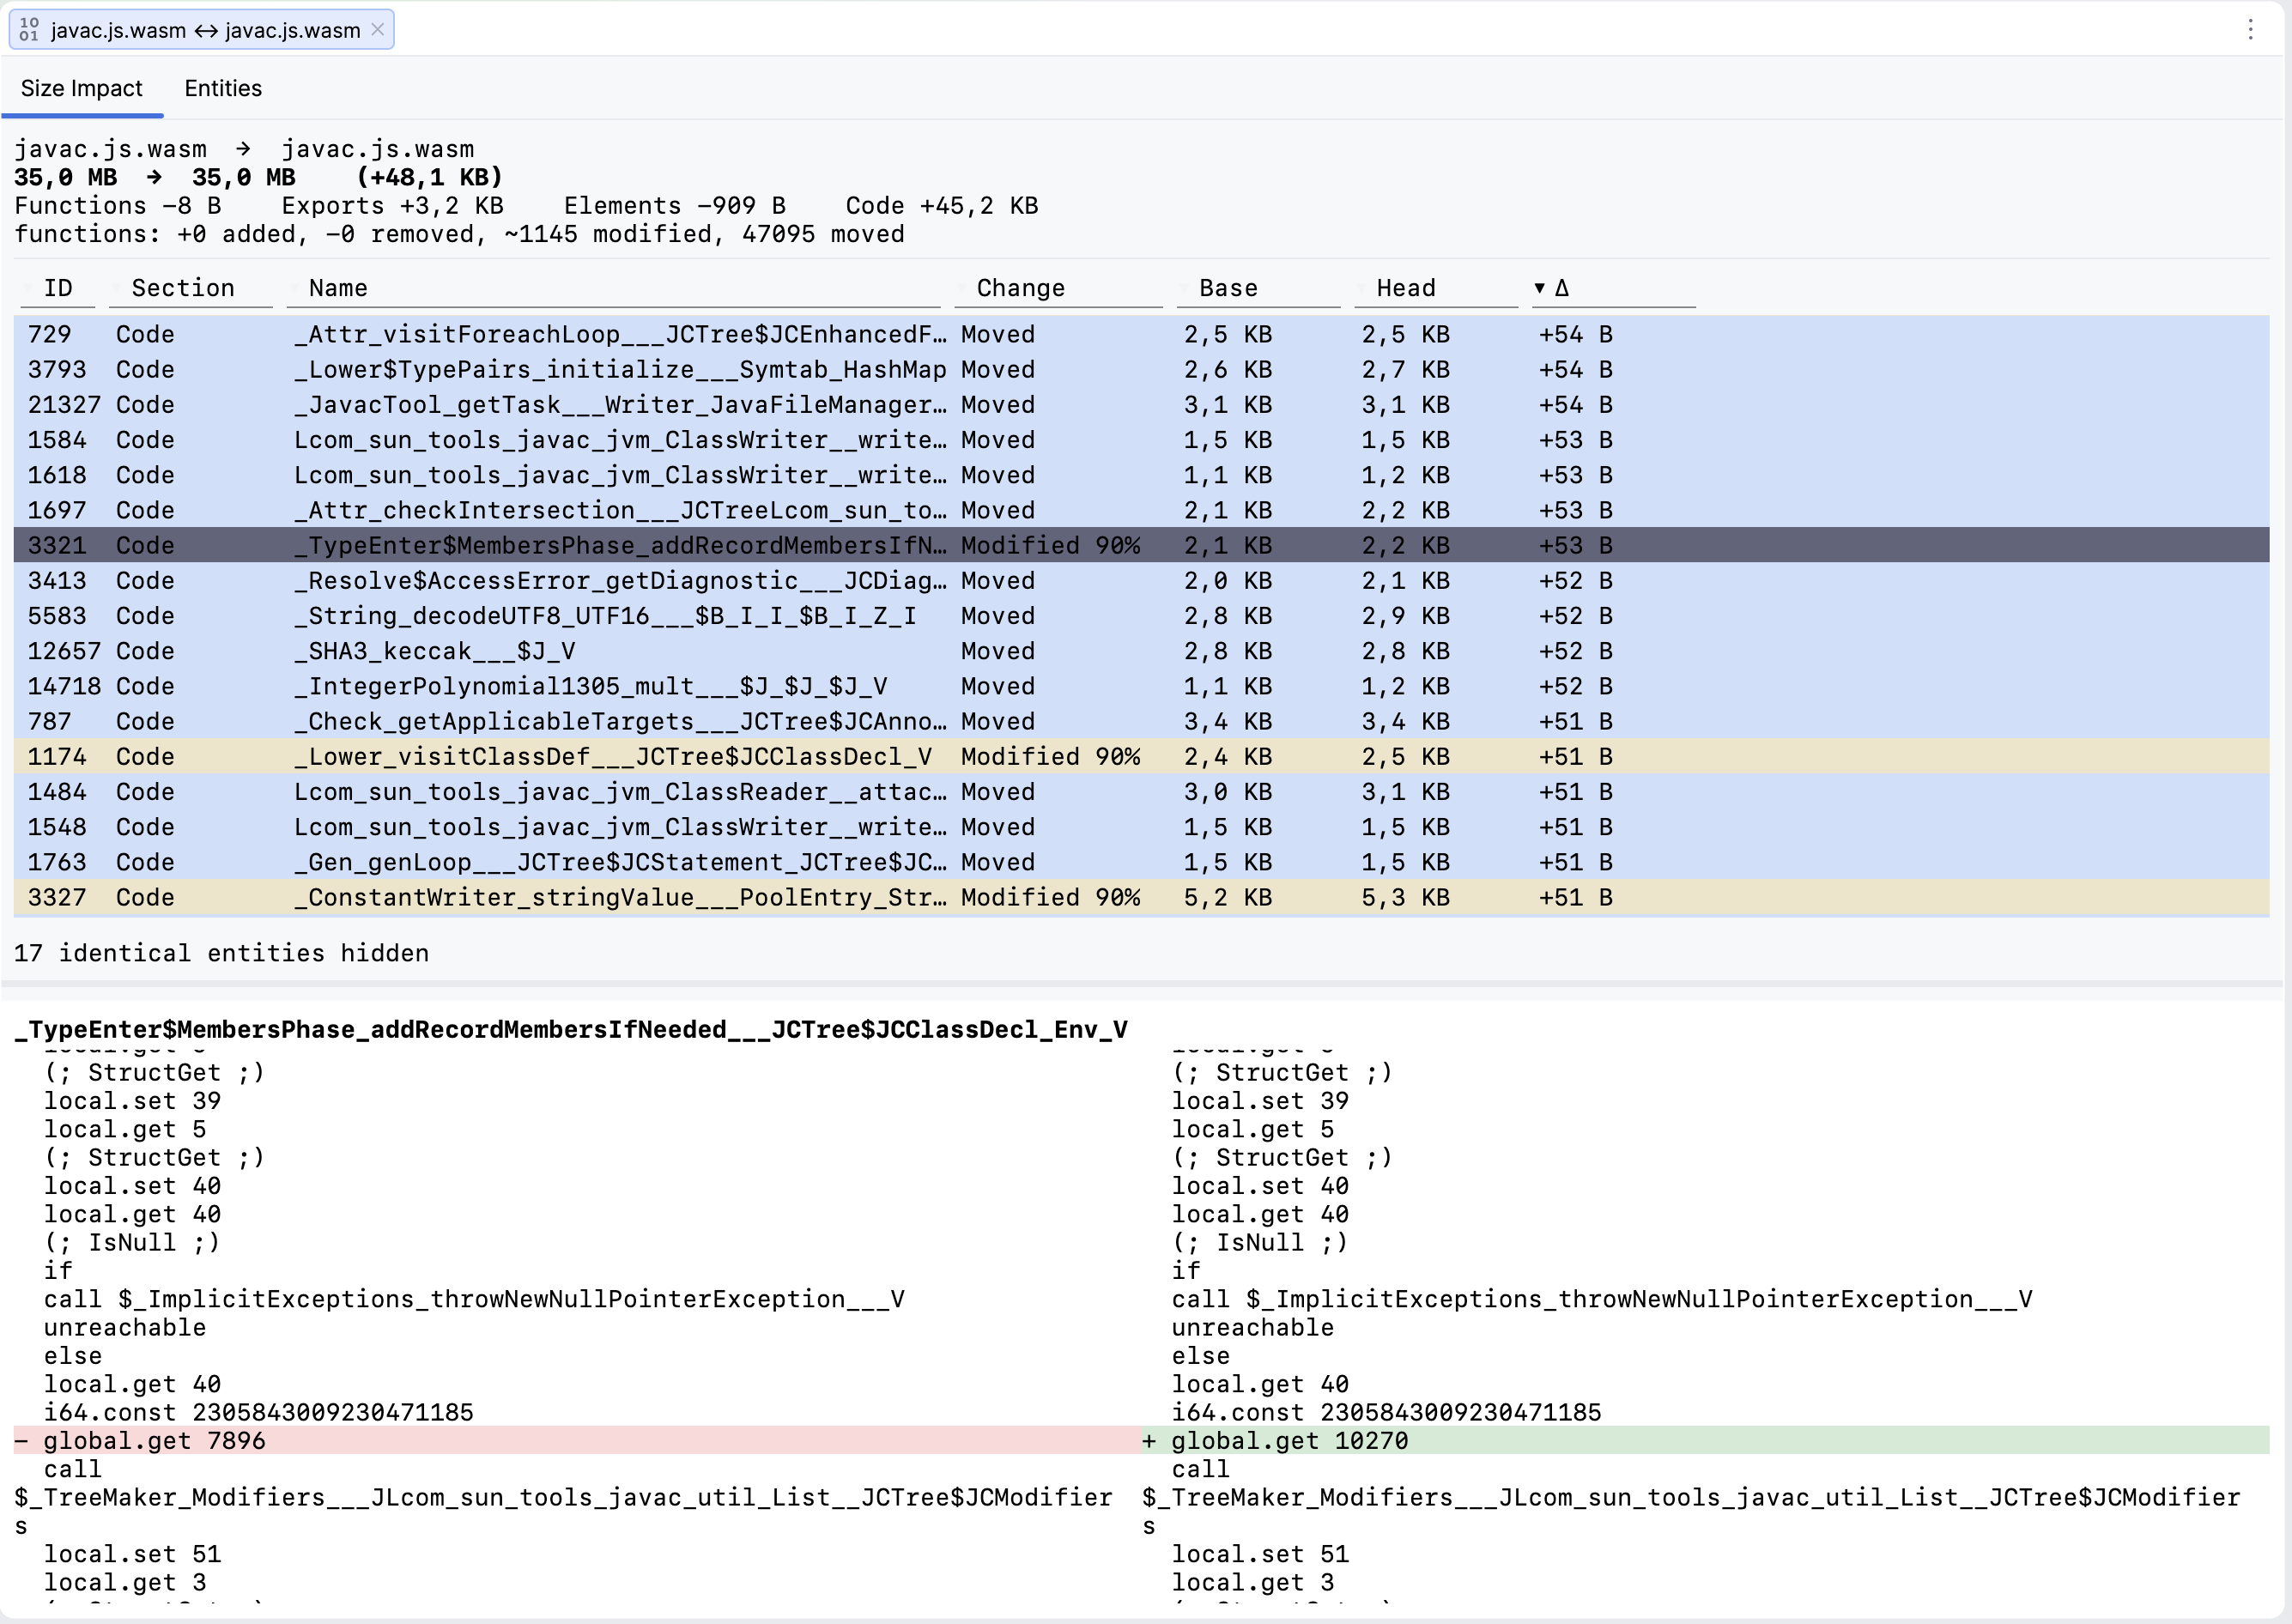Select row 1618 ClassWriter write
2292x1624 pixels.
pos(1141,475)
